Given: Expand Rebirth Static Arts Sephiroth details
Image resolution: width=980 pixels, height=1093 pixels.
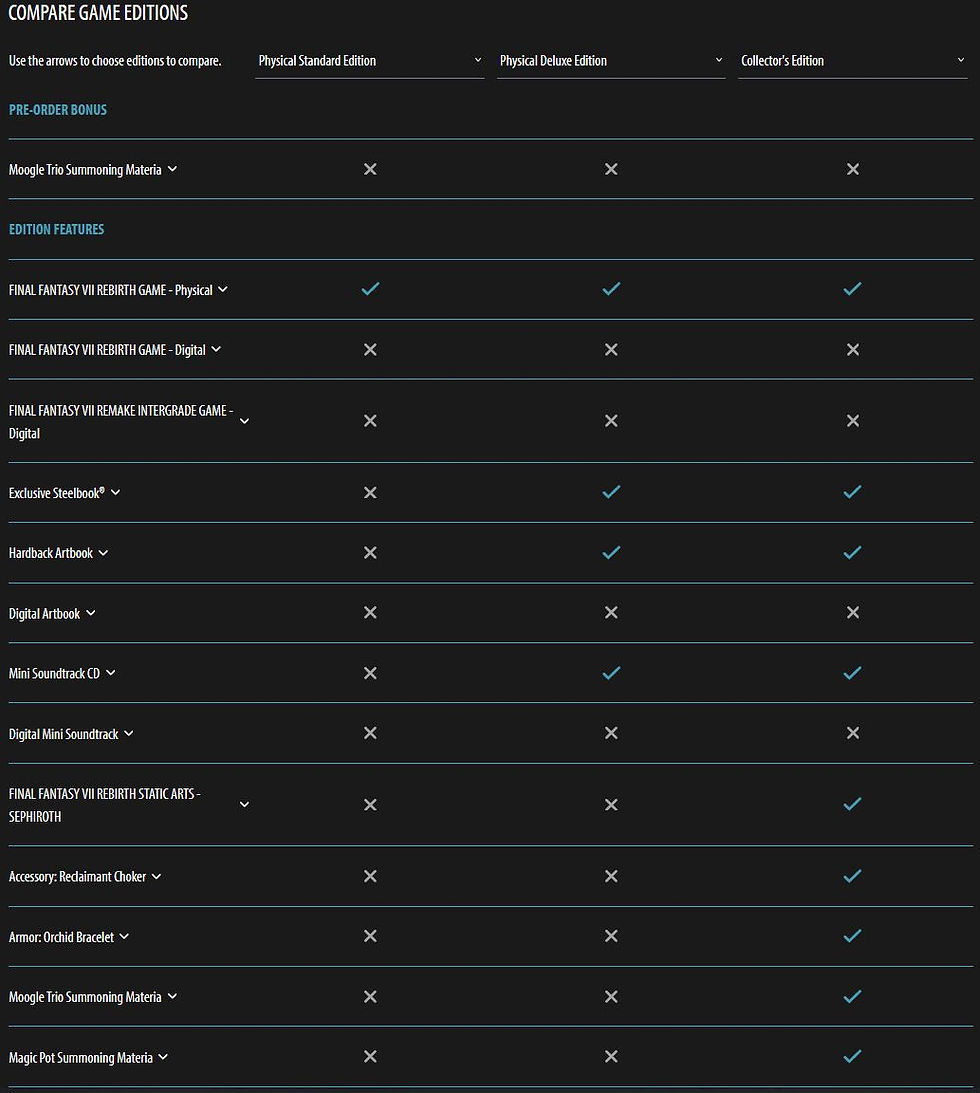Looking at the screenshot, I should click(244, 804).
